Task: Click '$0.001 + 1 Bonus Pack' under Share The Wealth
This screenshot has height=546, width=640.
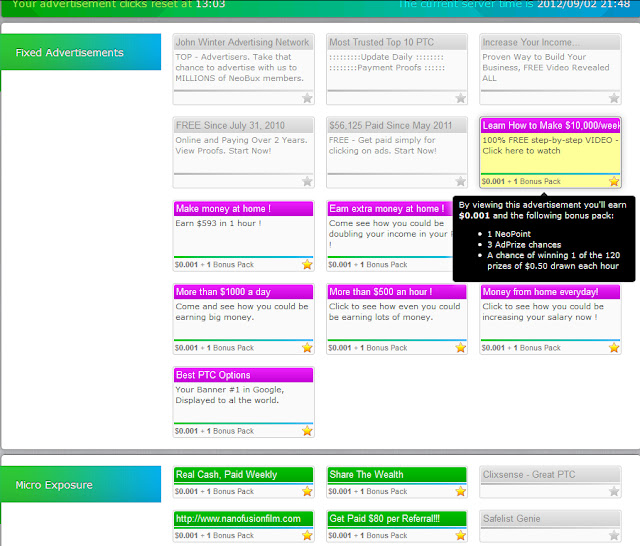Action: coord(368,491)
